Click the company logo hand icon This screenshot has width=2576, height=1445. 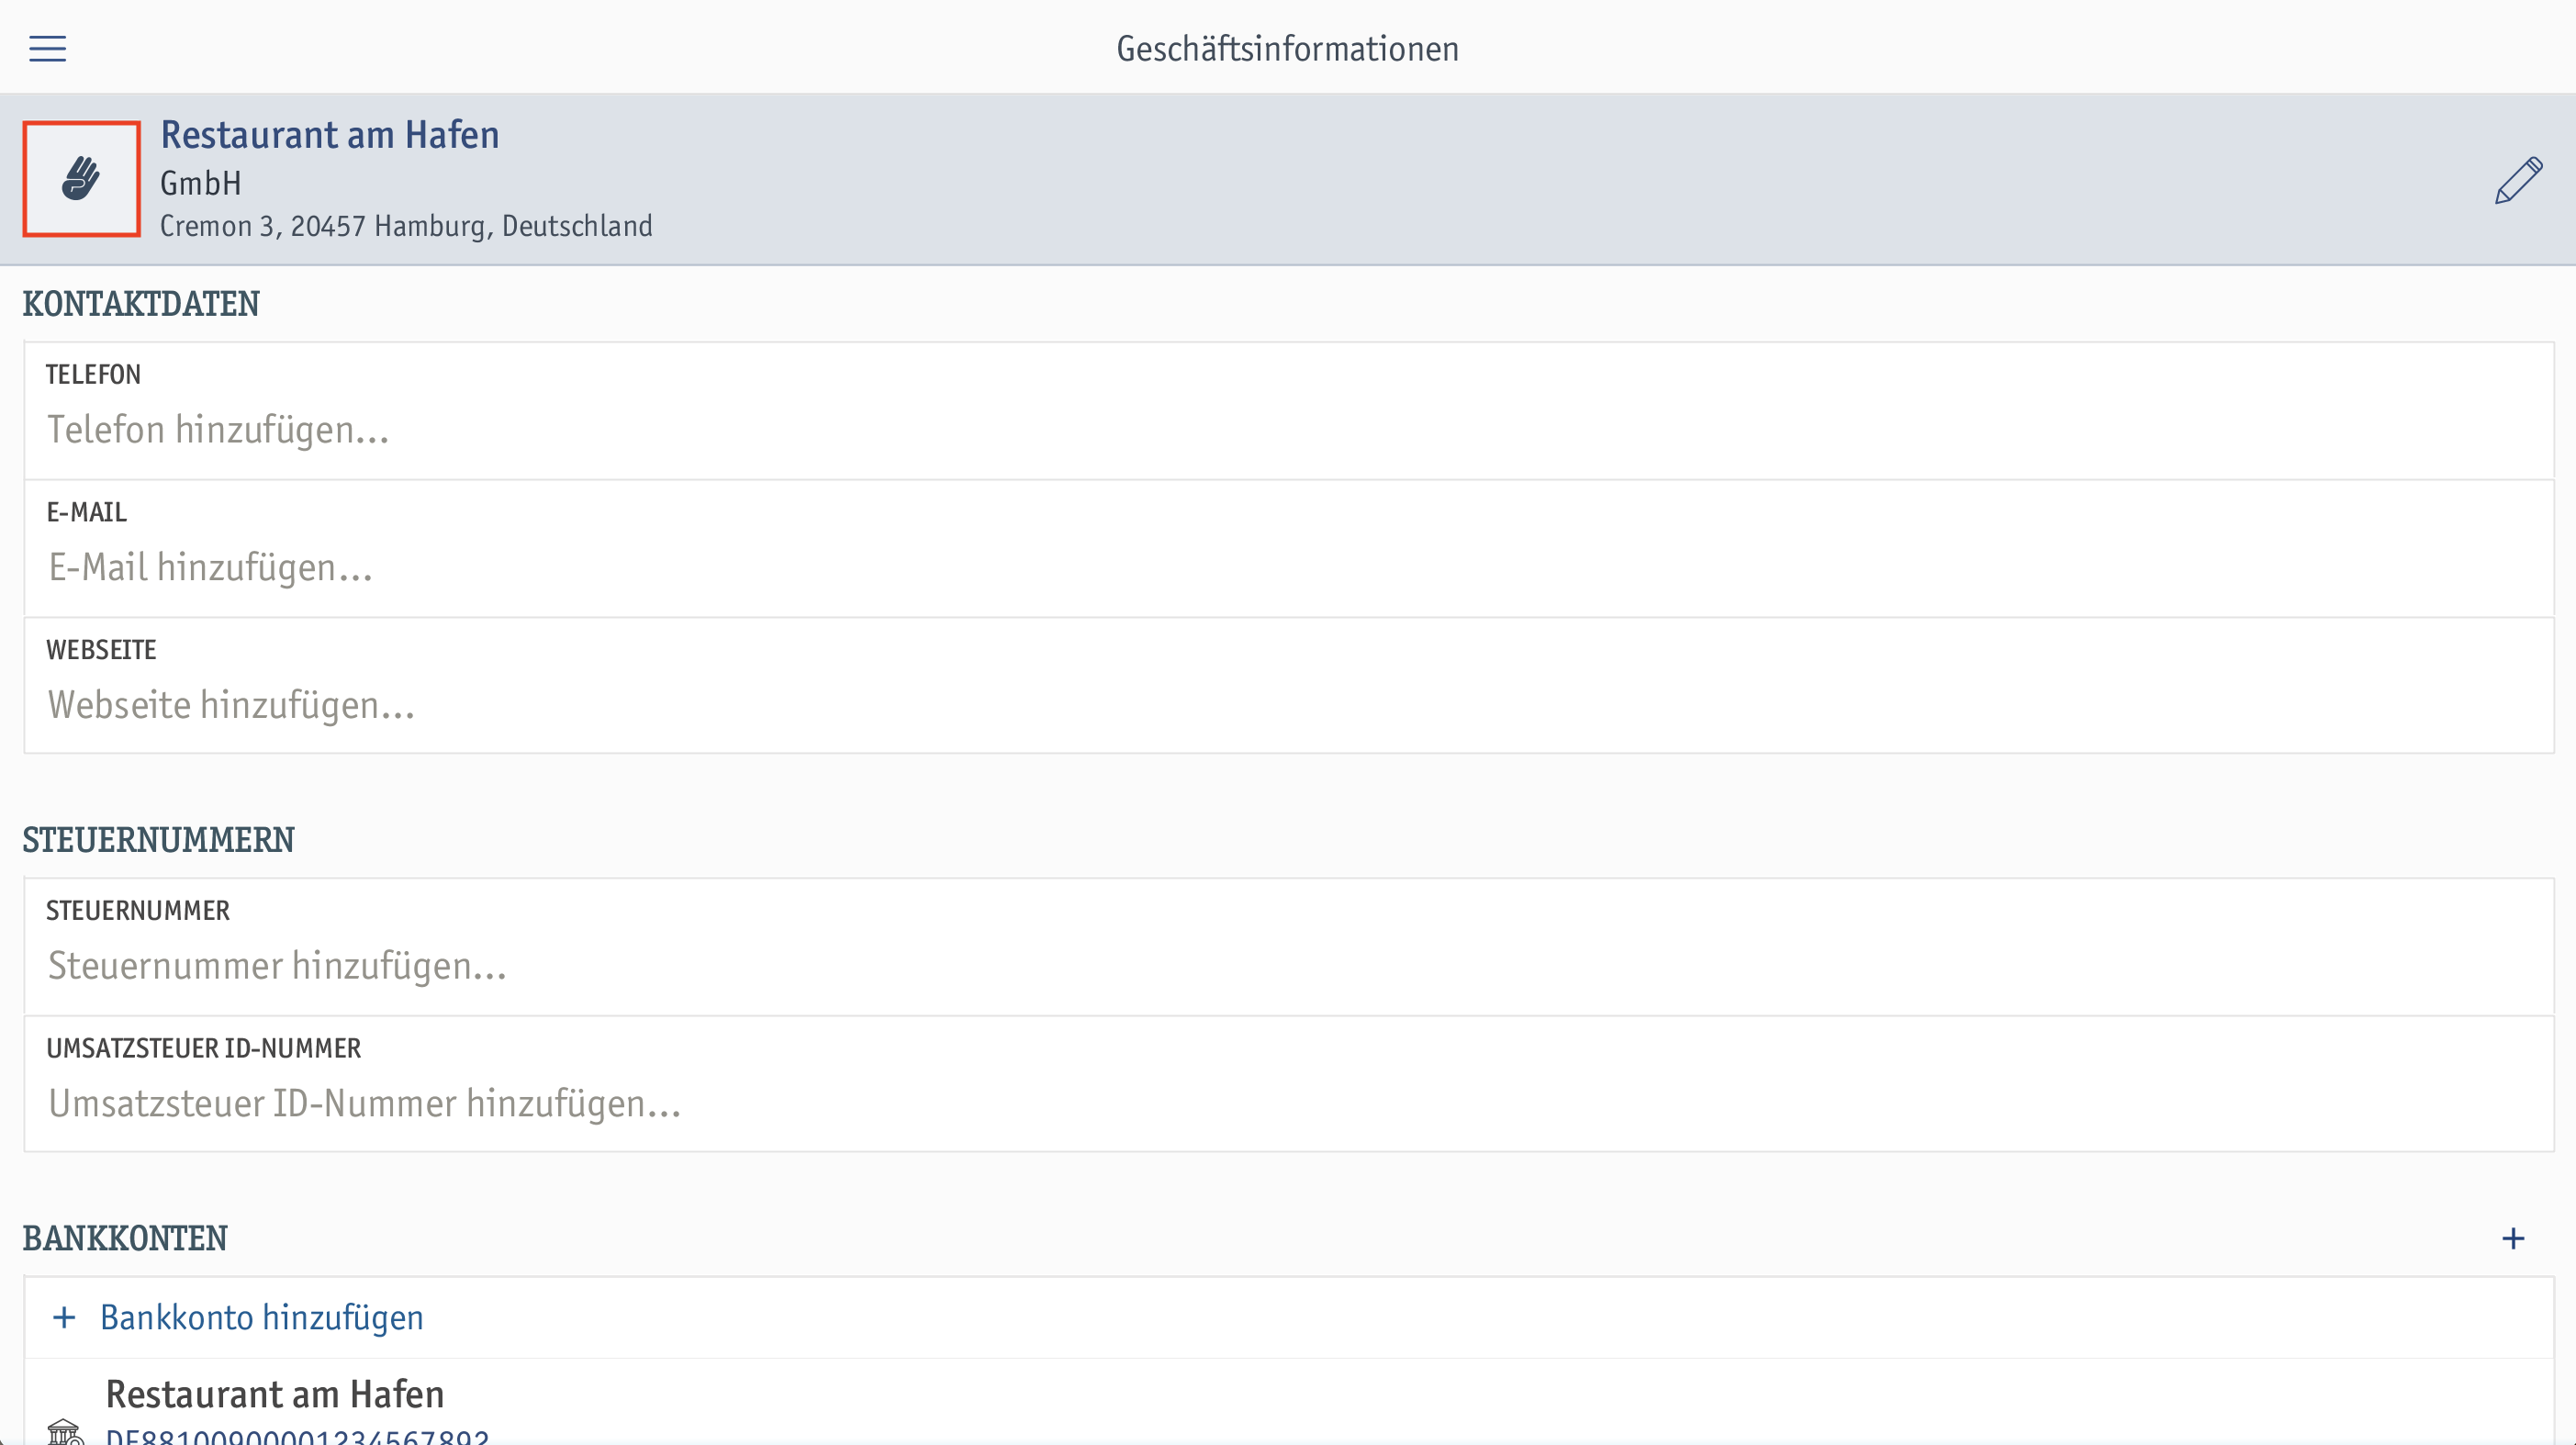[x=81, y=179]
